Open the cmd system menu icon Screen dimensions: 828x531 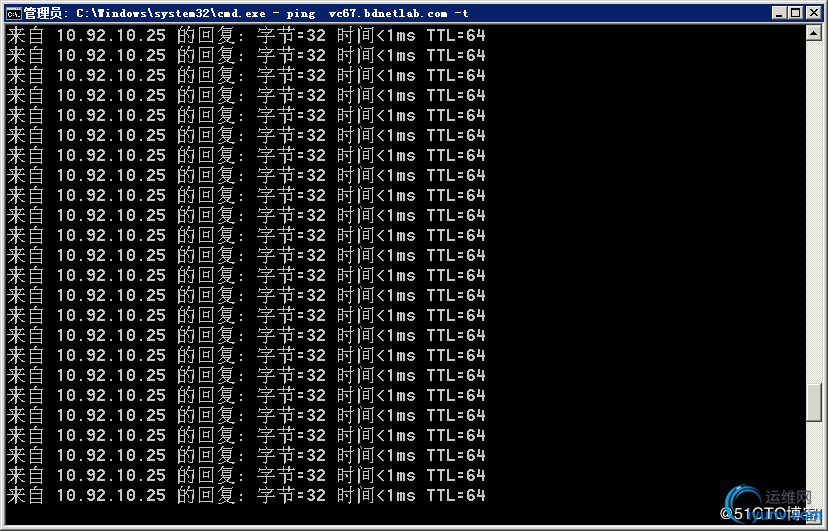click(13, 13)
